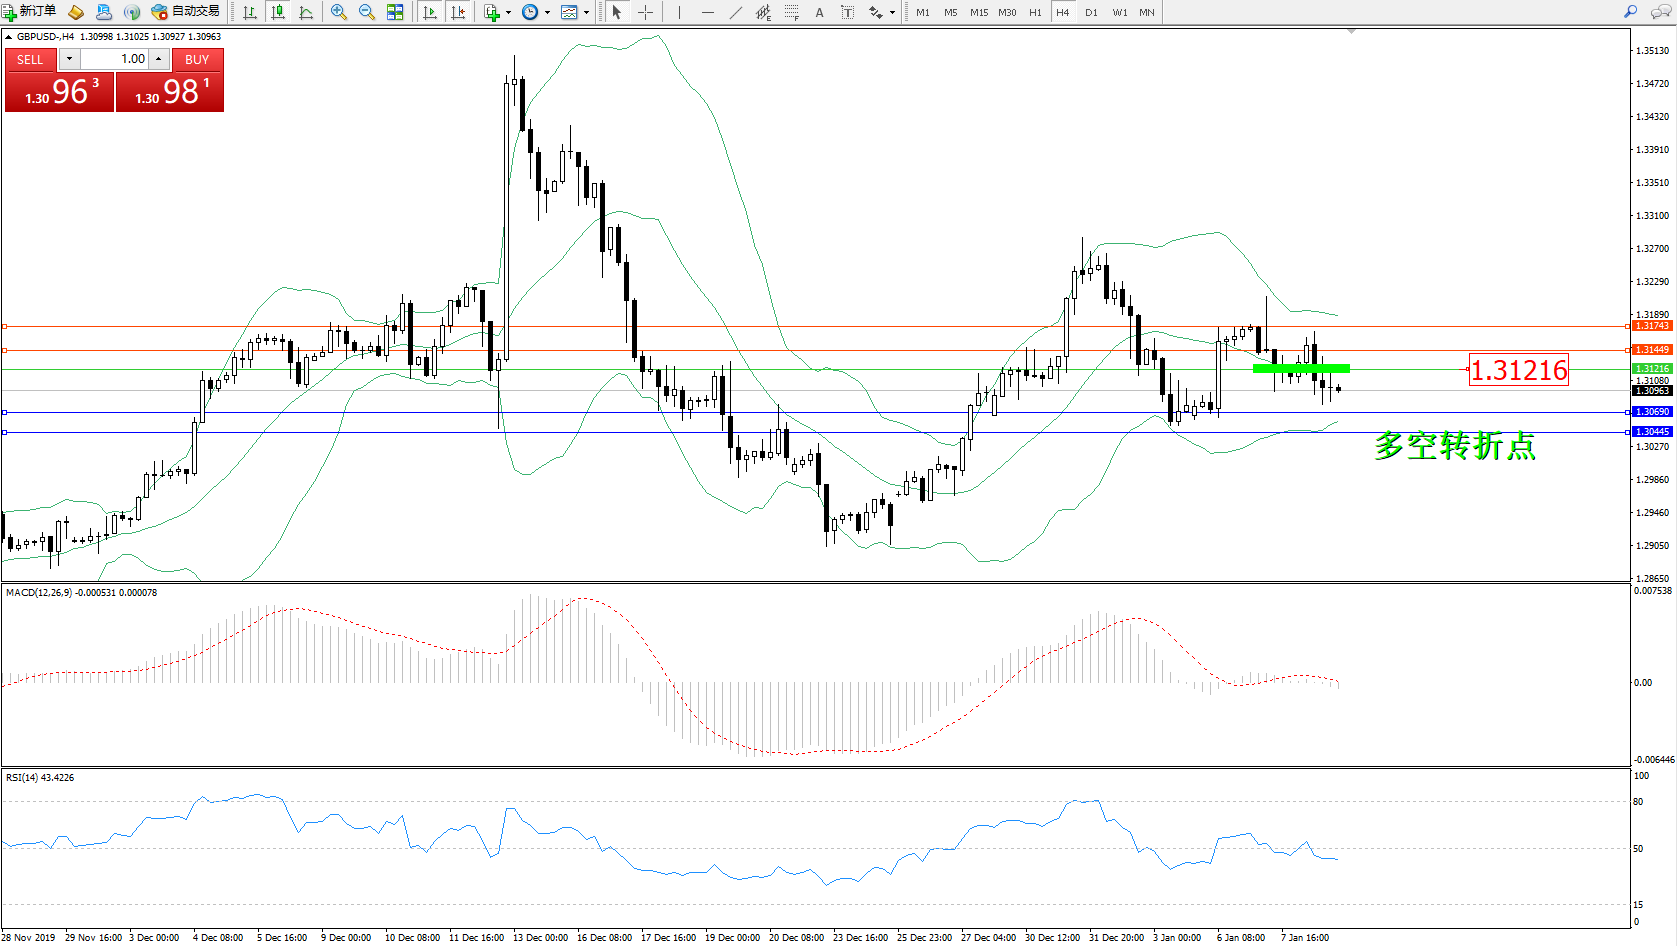Select the crosshair cursor tool
The image size is (1677, 946).
click(646, 12)
